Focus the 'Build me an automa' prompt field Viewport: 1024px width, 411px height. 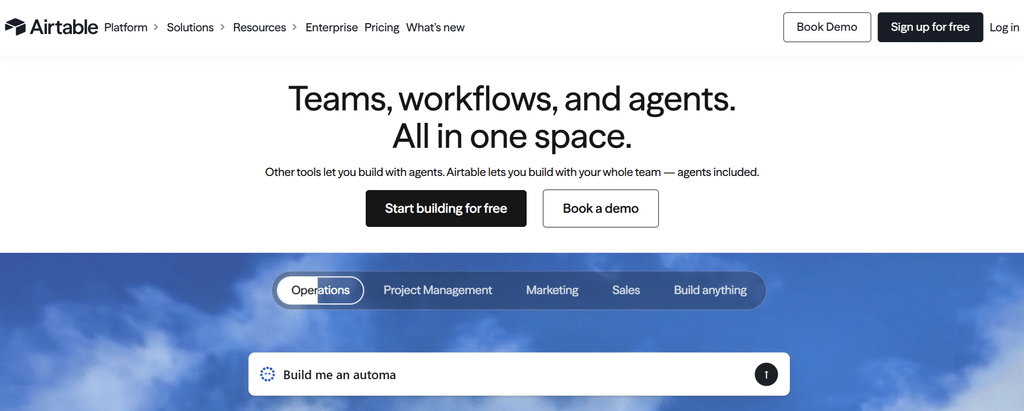pos(519,374)
